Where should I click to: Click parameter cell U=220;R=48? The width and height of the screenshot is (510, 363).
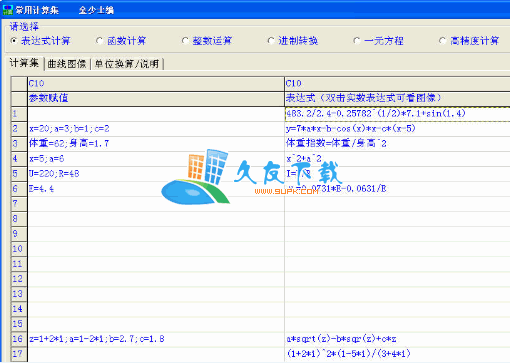pos(156,174)
